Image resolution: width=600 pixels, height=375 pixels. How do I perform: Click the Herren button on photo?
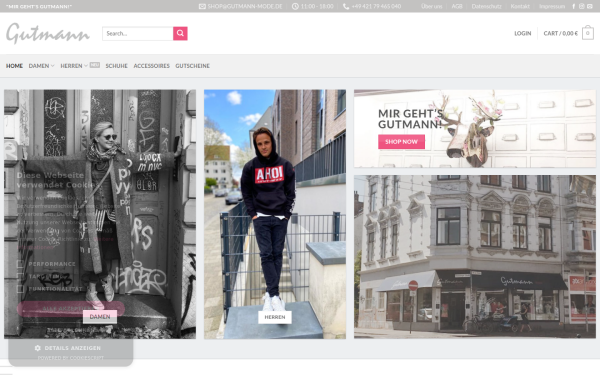click(x=275, y=317)
